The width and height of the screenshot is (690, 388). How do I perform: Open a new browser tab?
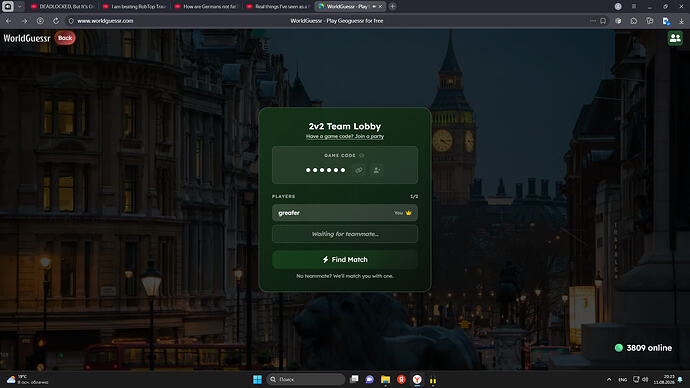tap(393, 7)
